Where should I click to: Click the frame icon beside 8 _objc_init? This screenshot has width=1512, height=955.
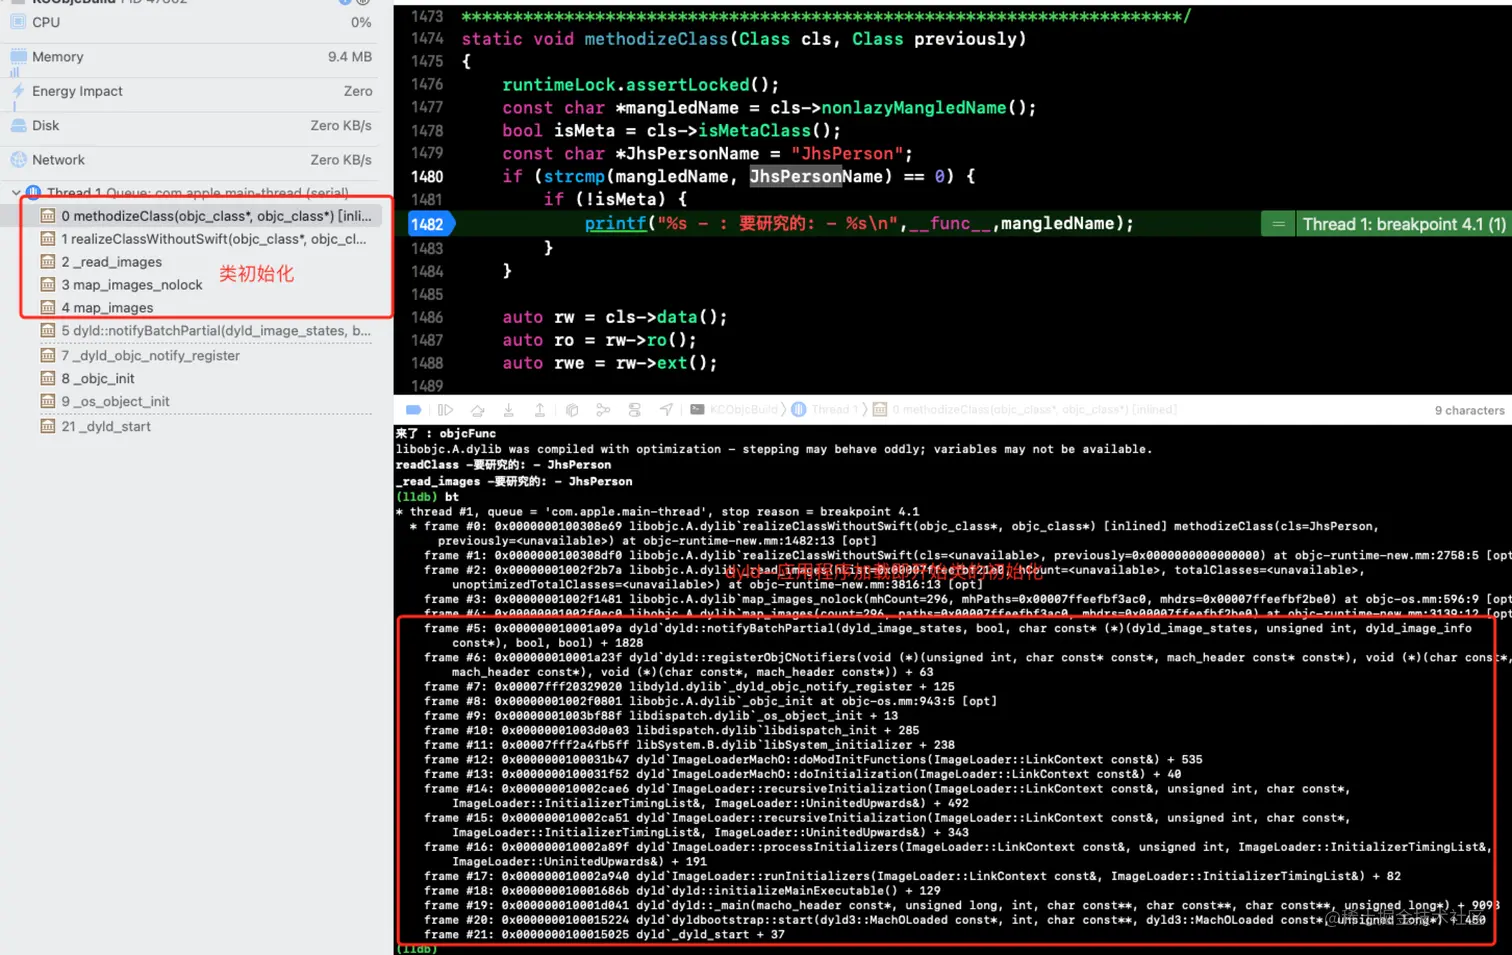[x=47, y=378]
